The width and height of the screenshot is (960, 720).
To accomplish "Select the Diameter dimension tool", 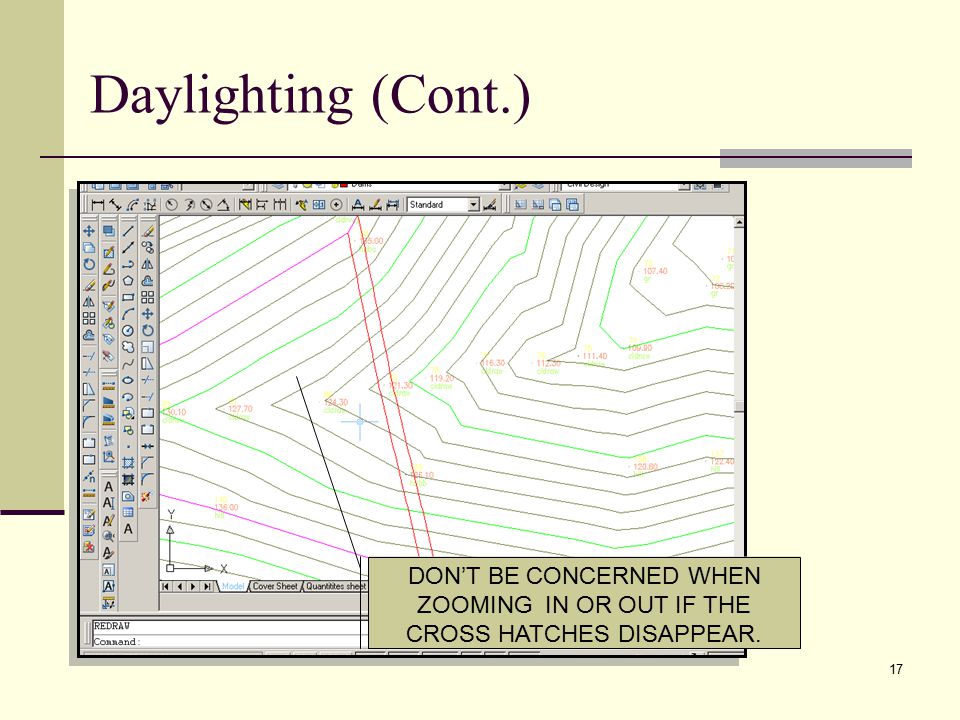I will [x=206, y=204].
